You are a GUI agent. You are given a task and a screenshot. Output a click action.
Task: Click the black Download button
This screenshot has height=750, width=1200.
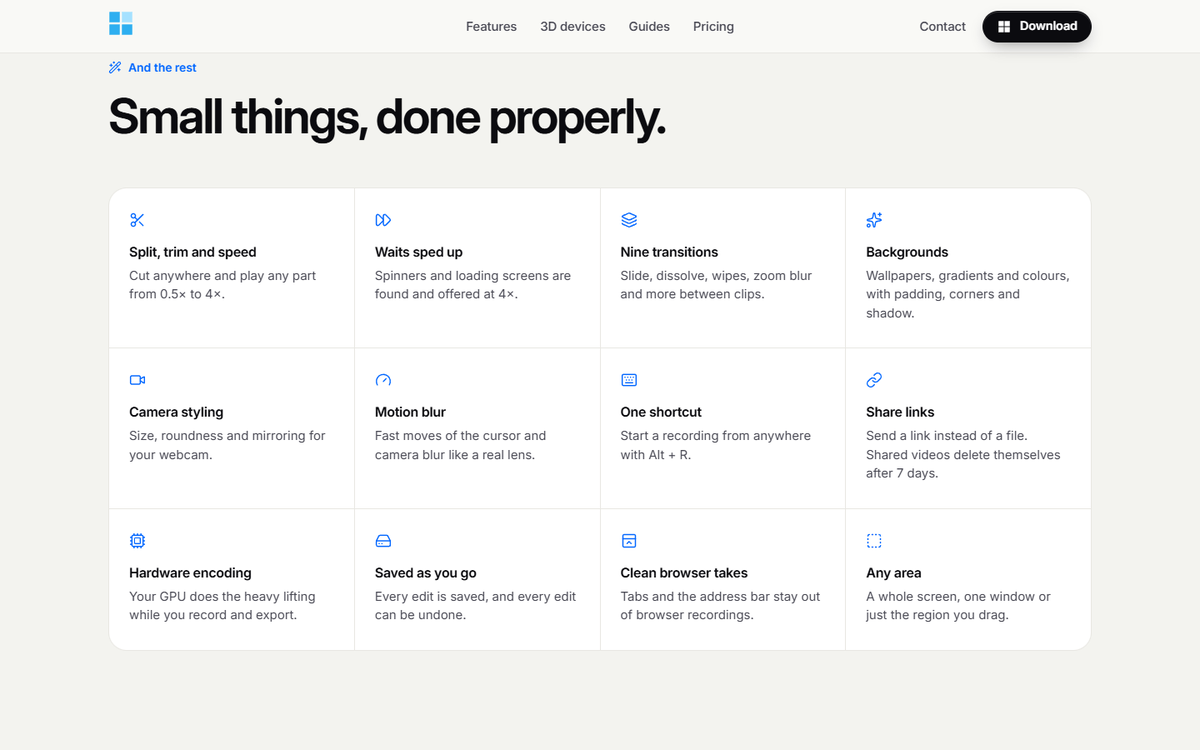pos(1037,27)
